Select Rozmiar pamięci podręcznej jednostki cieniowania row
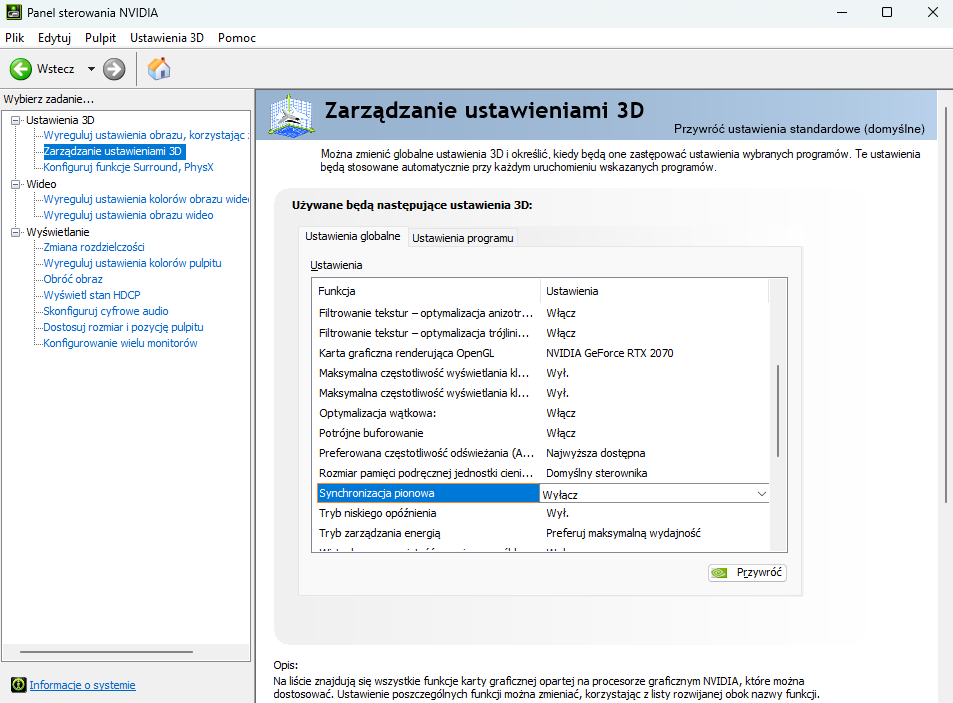The image size is (953, 703). [543, 473]
